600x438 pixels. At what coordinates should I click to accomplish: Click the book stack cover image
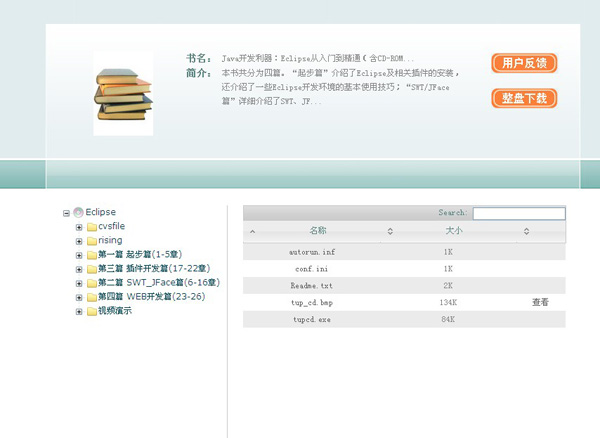pos(123,93)
